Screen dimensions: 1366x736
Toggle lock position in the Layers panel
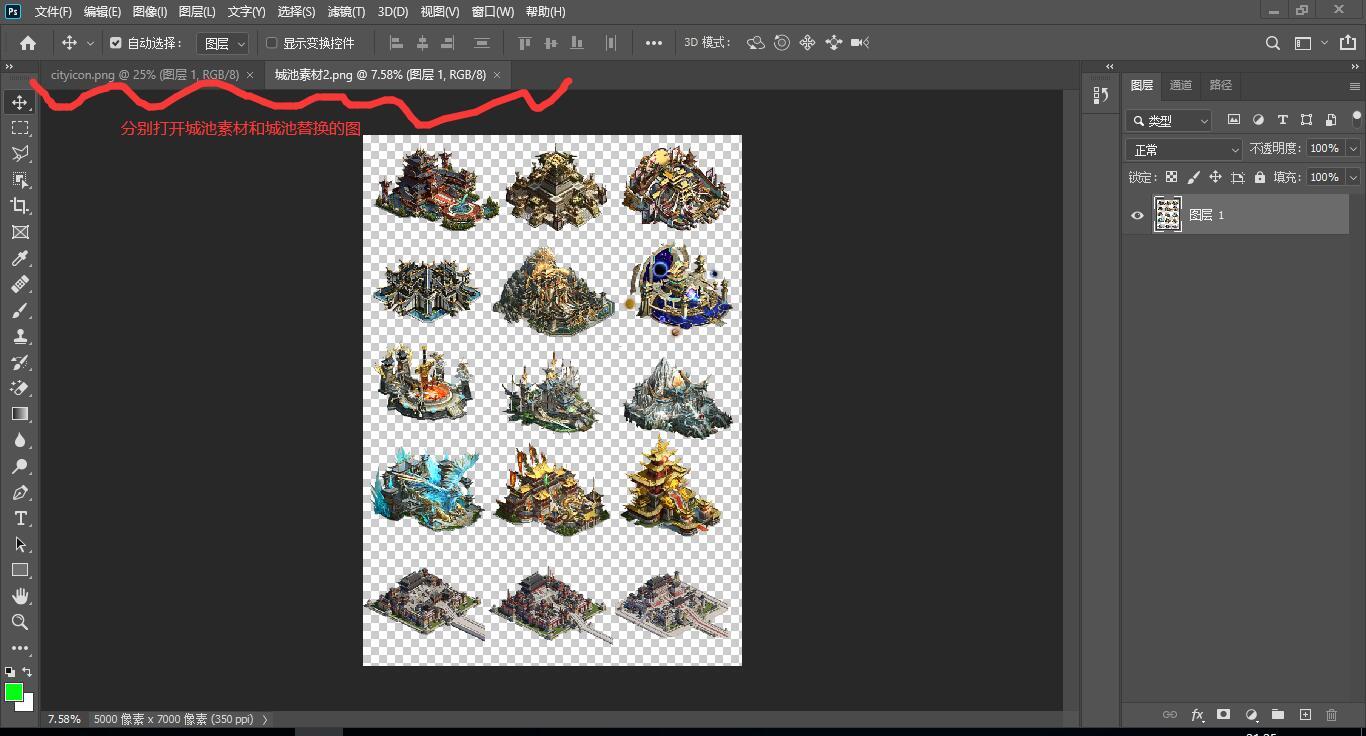(1215, 177)
